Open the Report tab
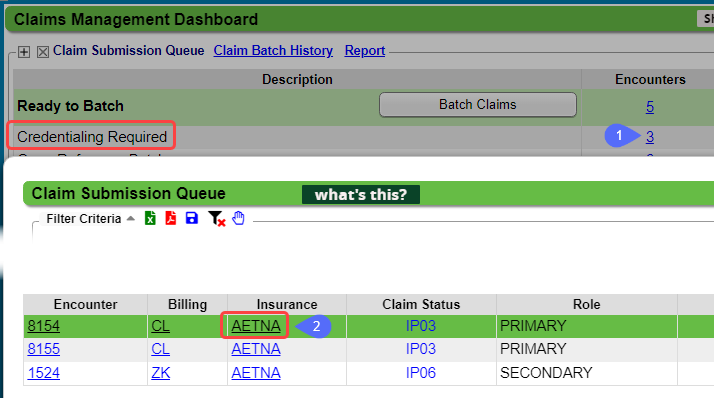Image resolution: width=714 pixels, height=398 pixels. pos(365,51)
